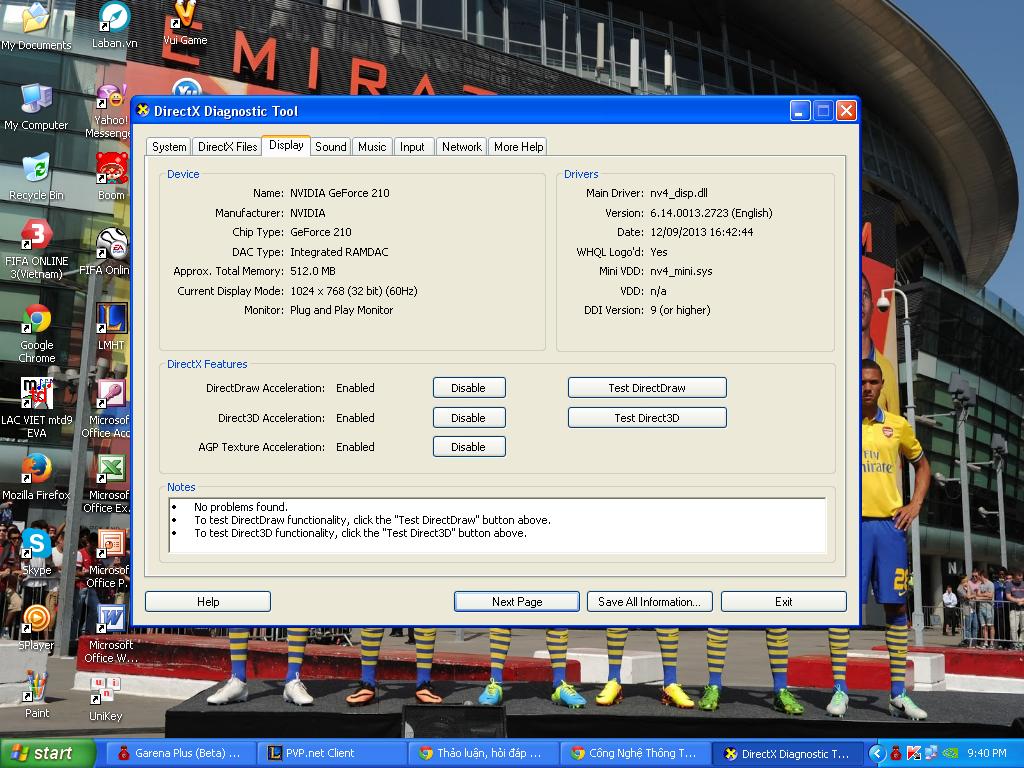Click the Exit button

click(x=784, y=601)
